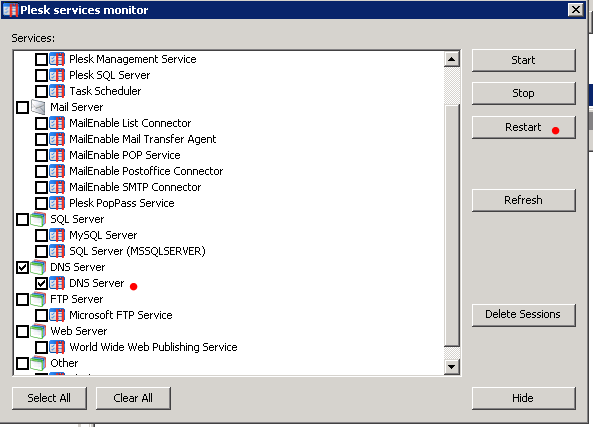
Task: Hide the services monitor window
Action: pyautogui.click(x=523, y=398)
